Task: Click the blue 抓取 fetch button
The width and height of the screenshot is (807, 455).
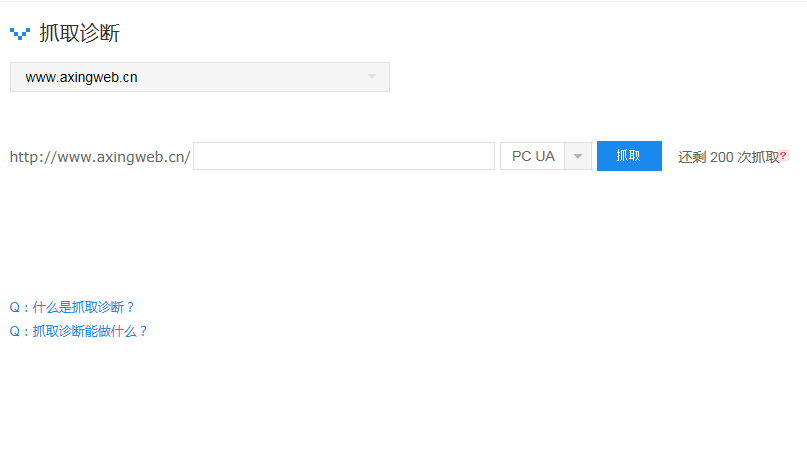Action: [x=629, y=156]
